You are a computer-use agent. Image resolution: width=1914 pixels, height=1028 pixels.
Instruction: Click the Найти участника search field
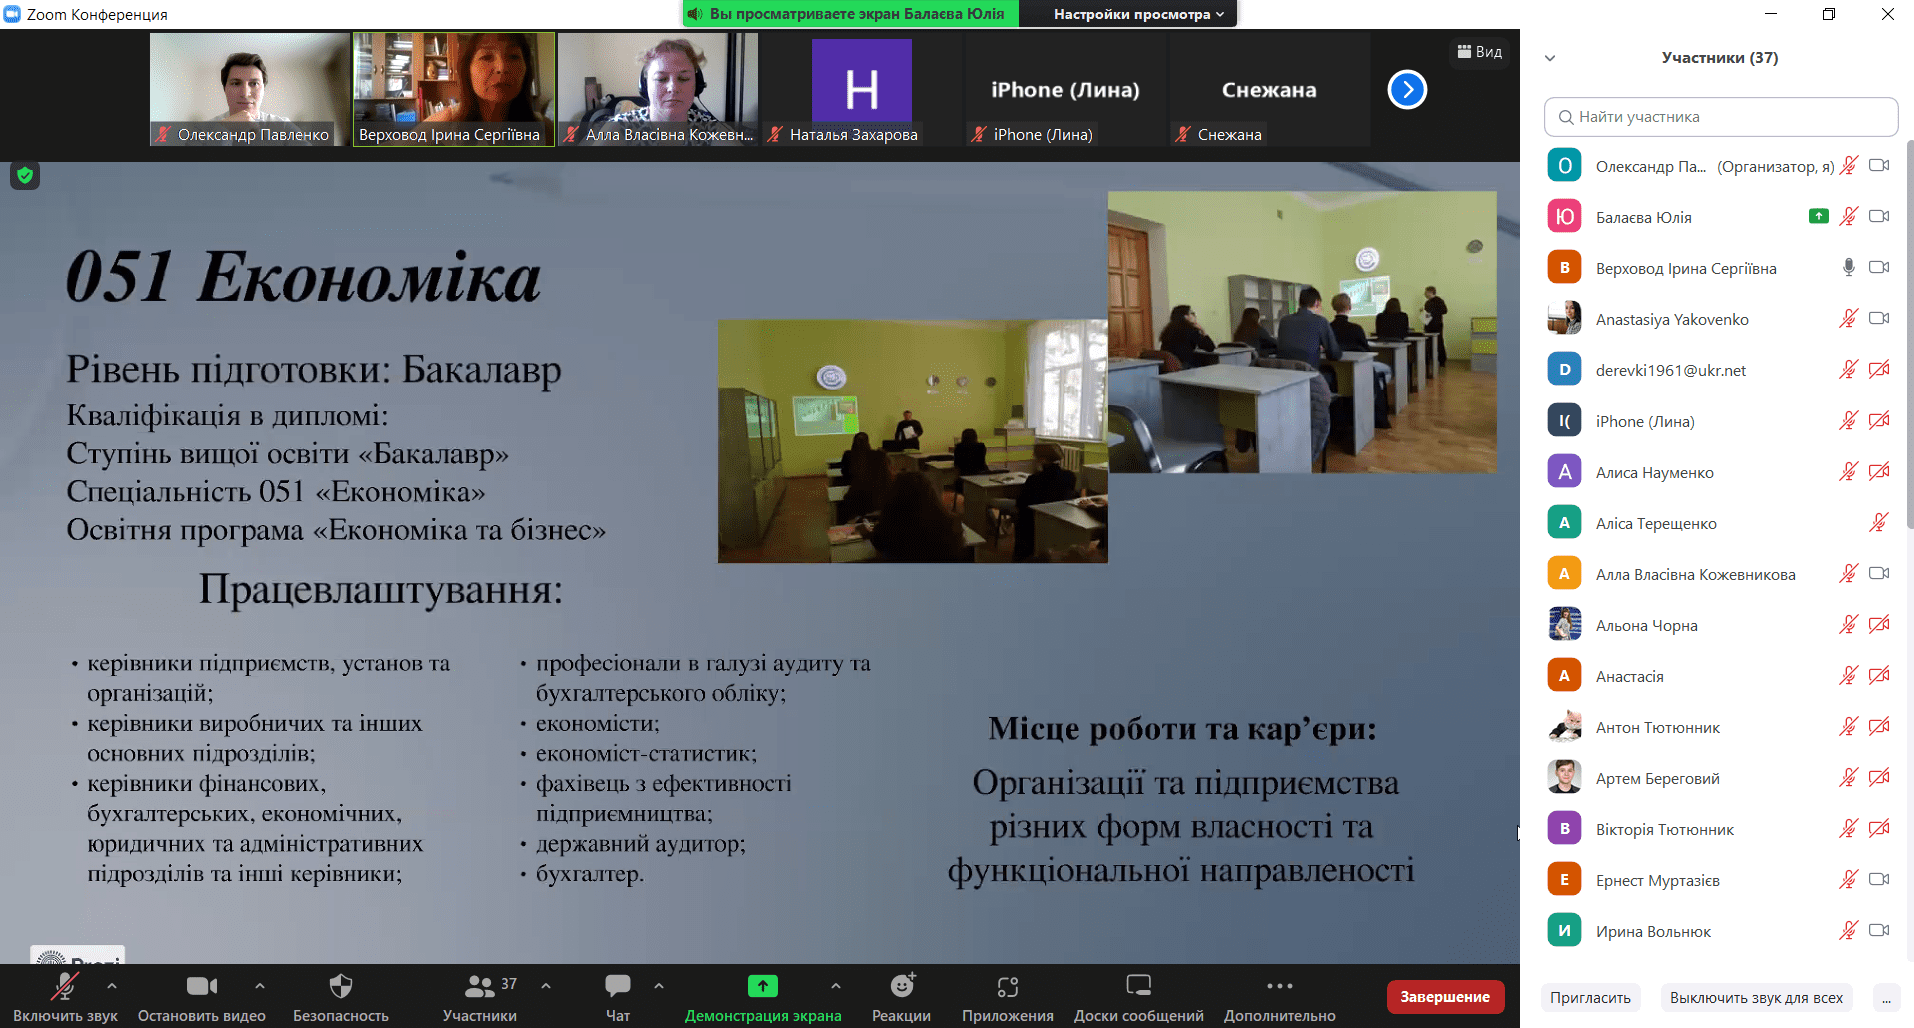1720,117
